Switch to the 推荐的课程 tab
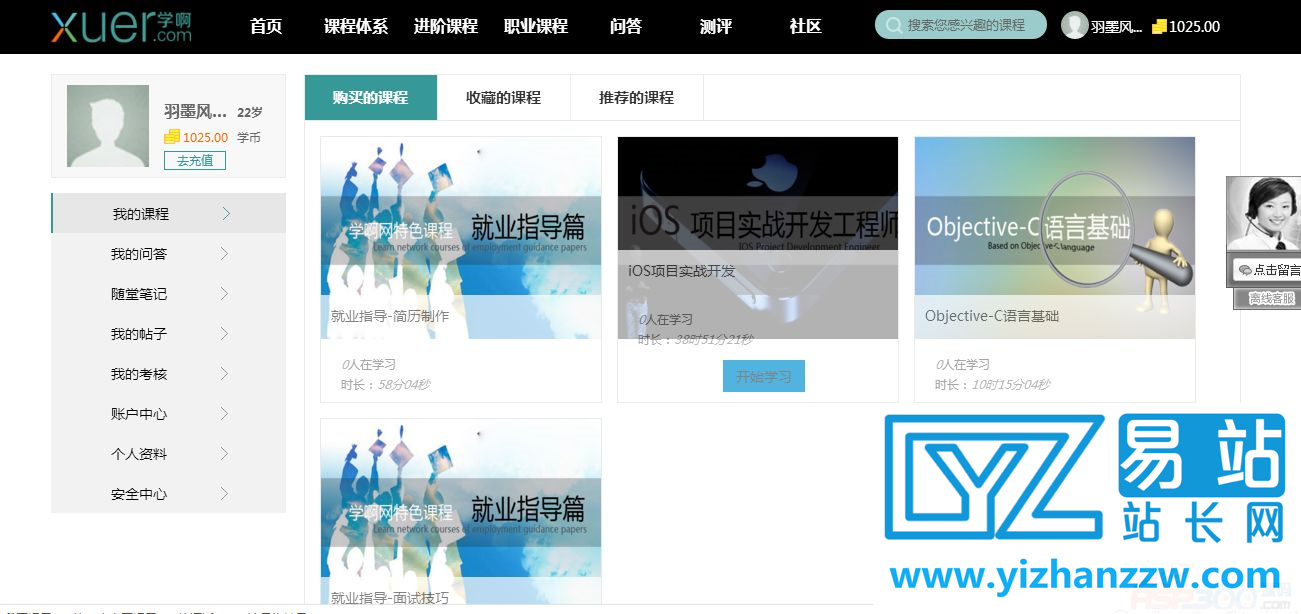 tap(636, 98)
